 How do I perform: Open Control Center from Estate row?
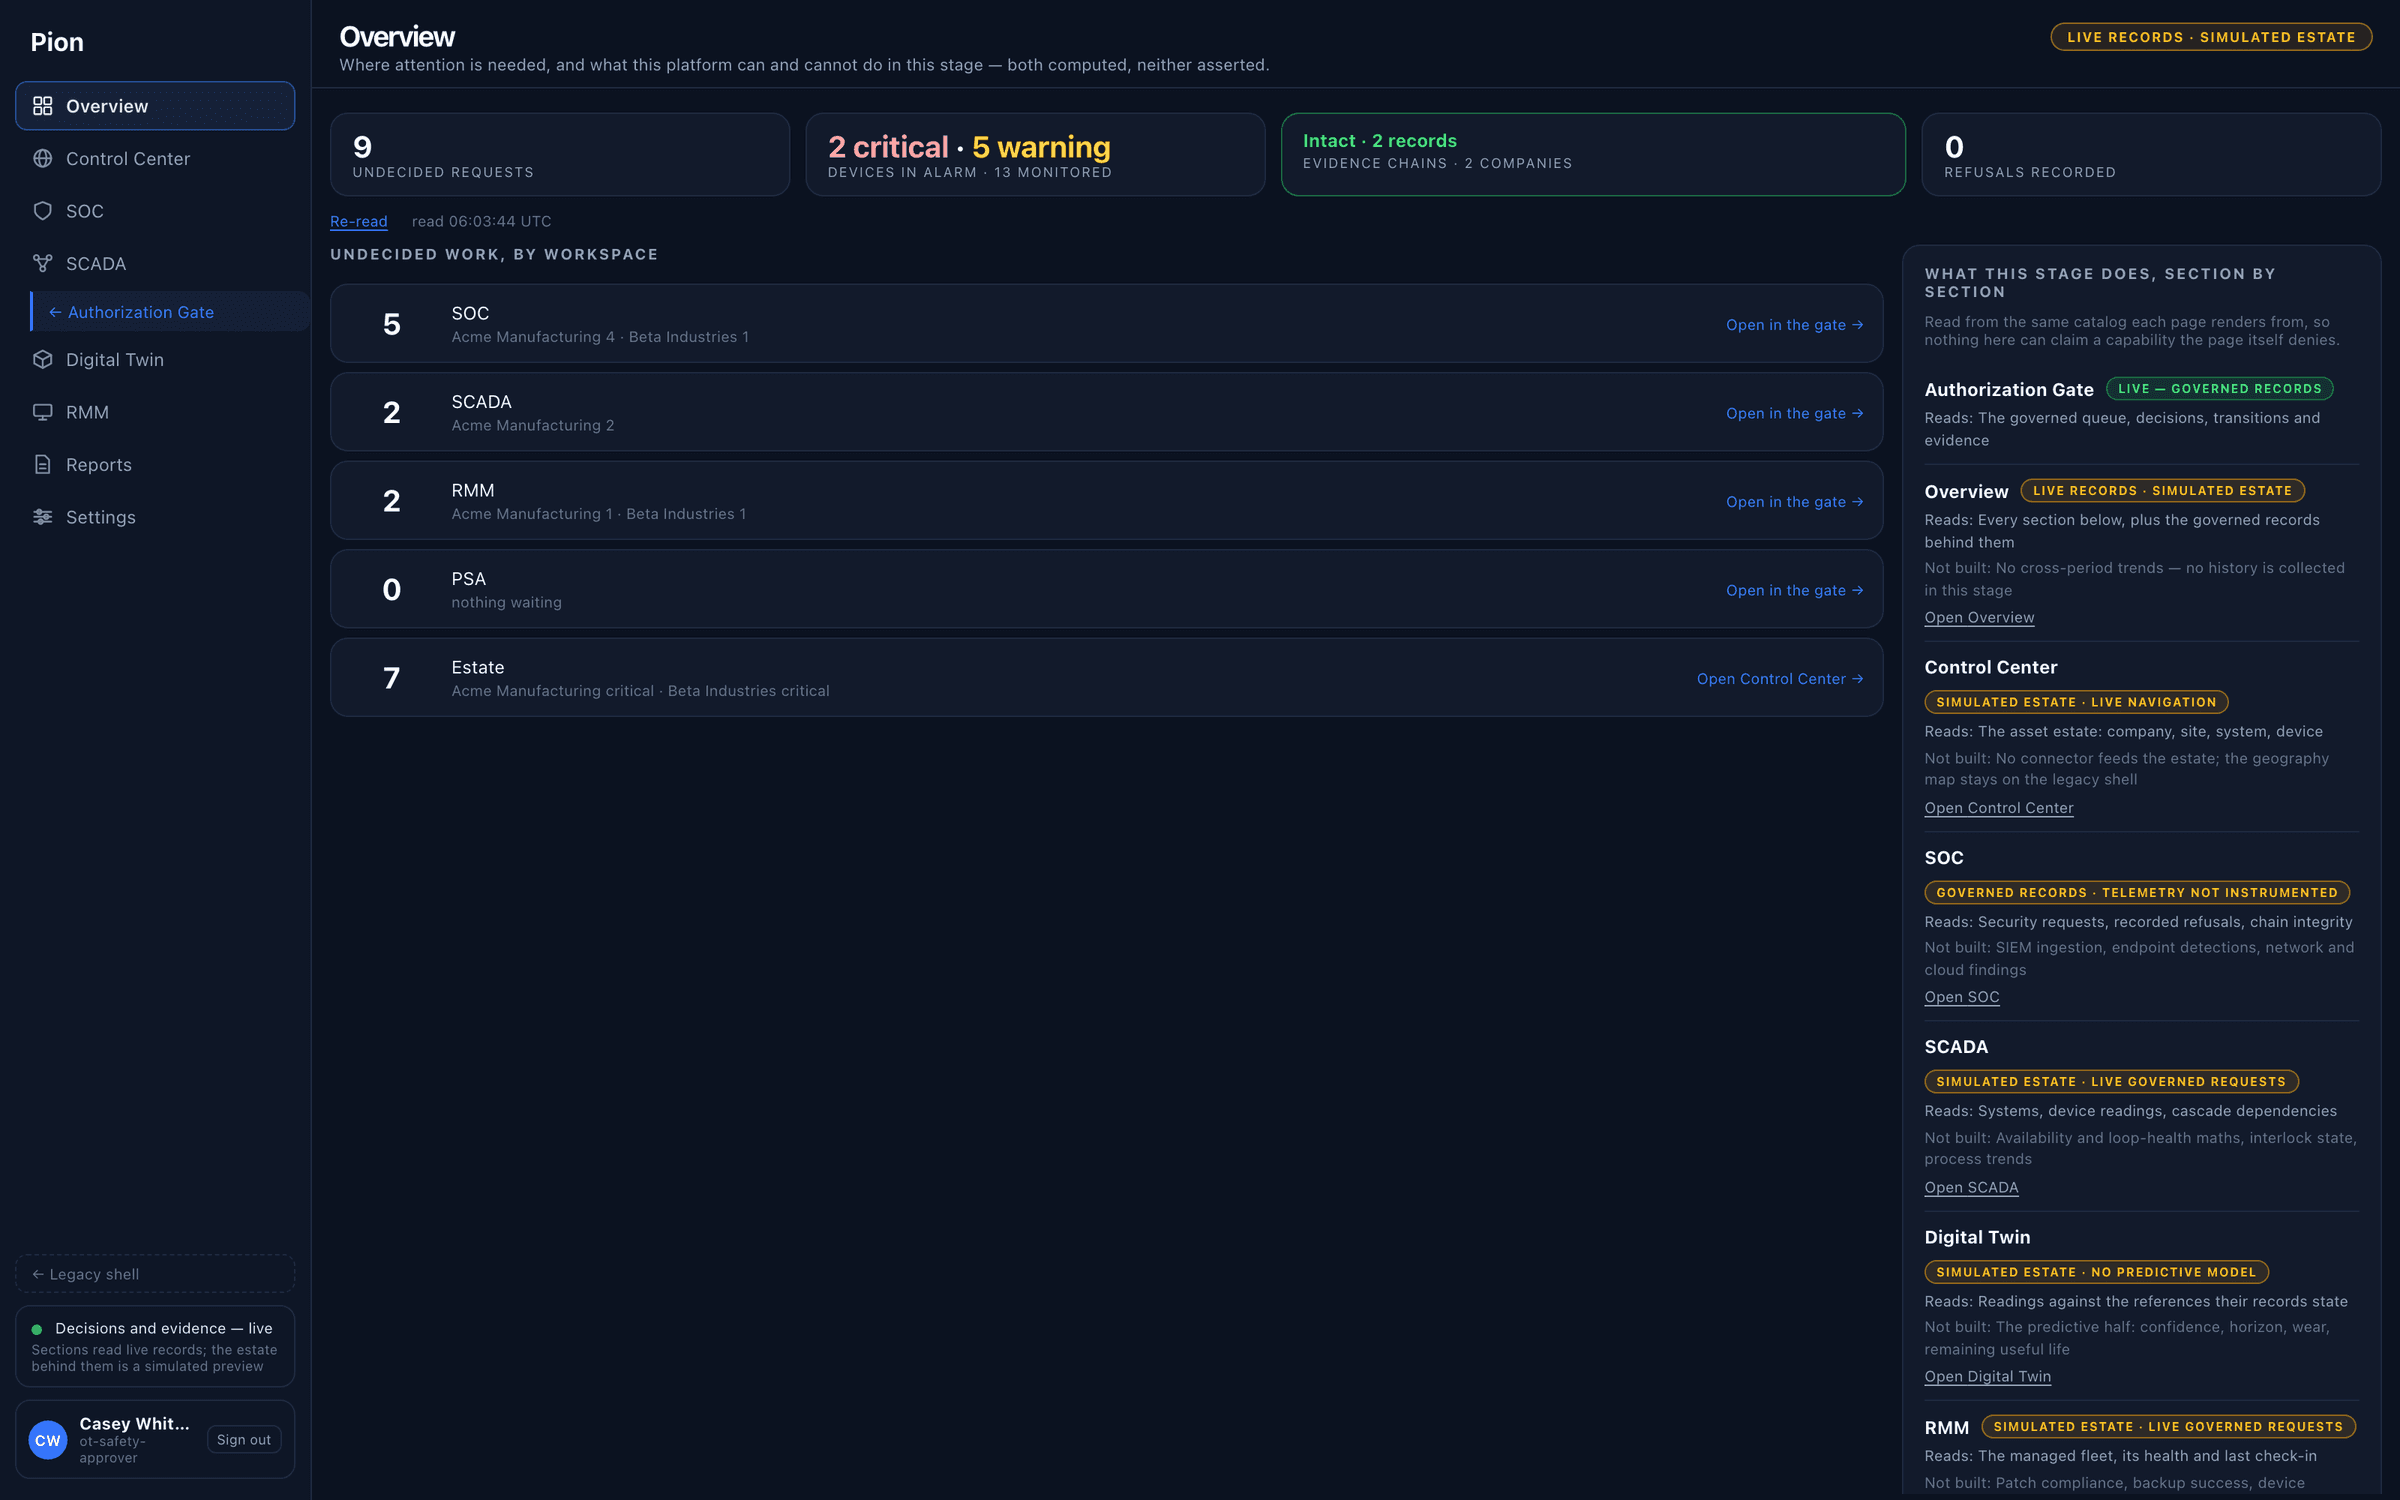click(x=1780, y=679)
